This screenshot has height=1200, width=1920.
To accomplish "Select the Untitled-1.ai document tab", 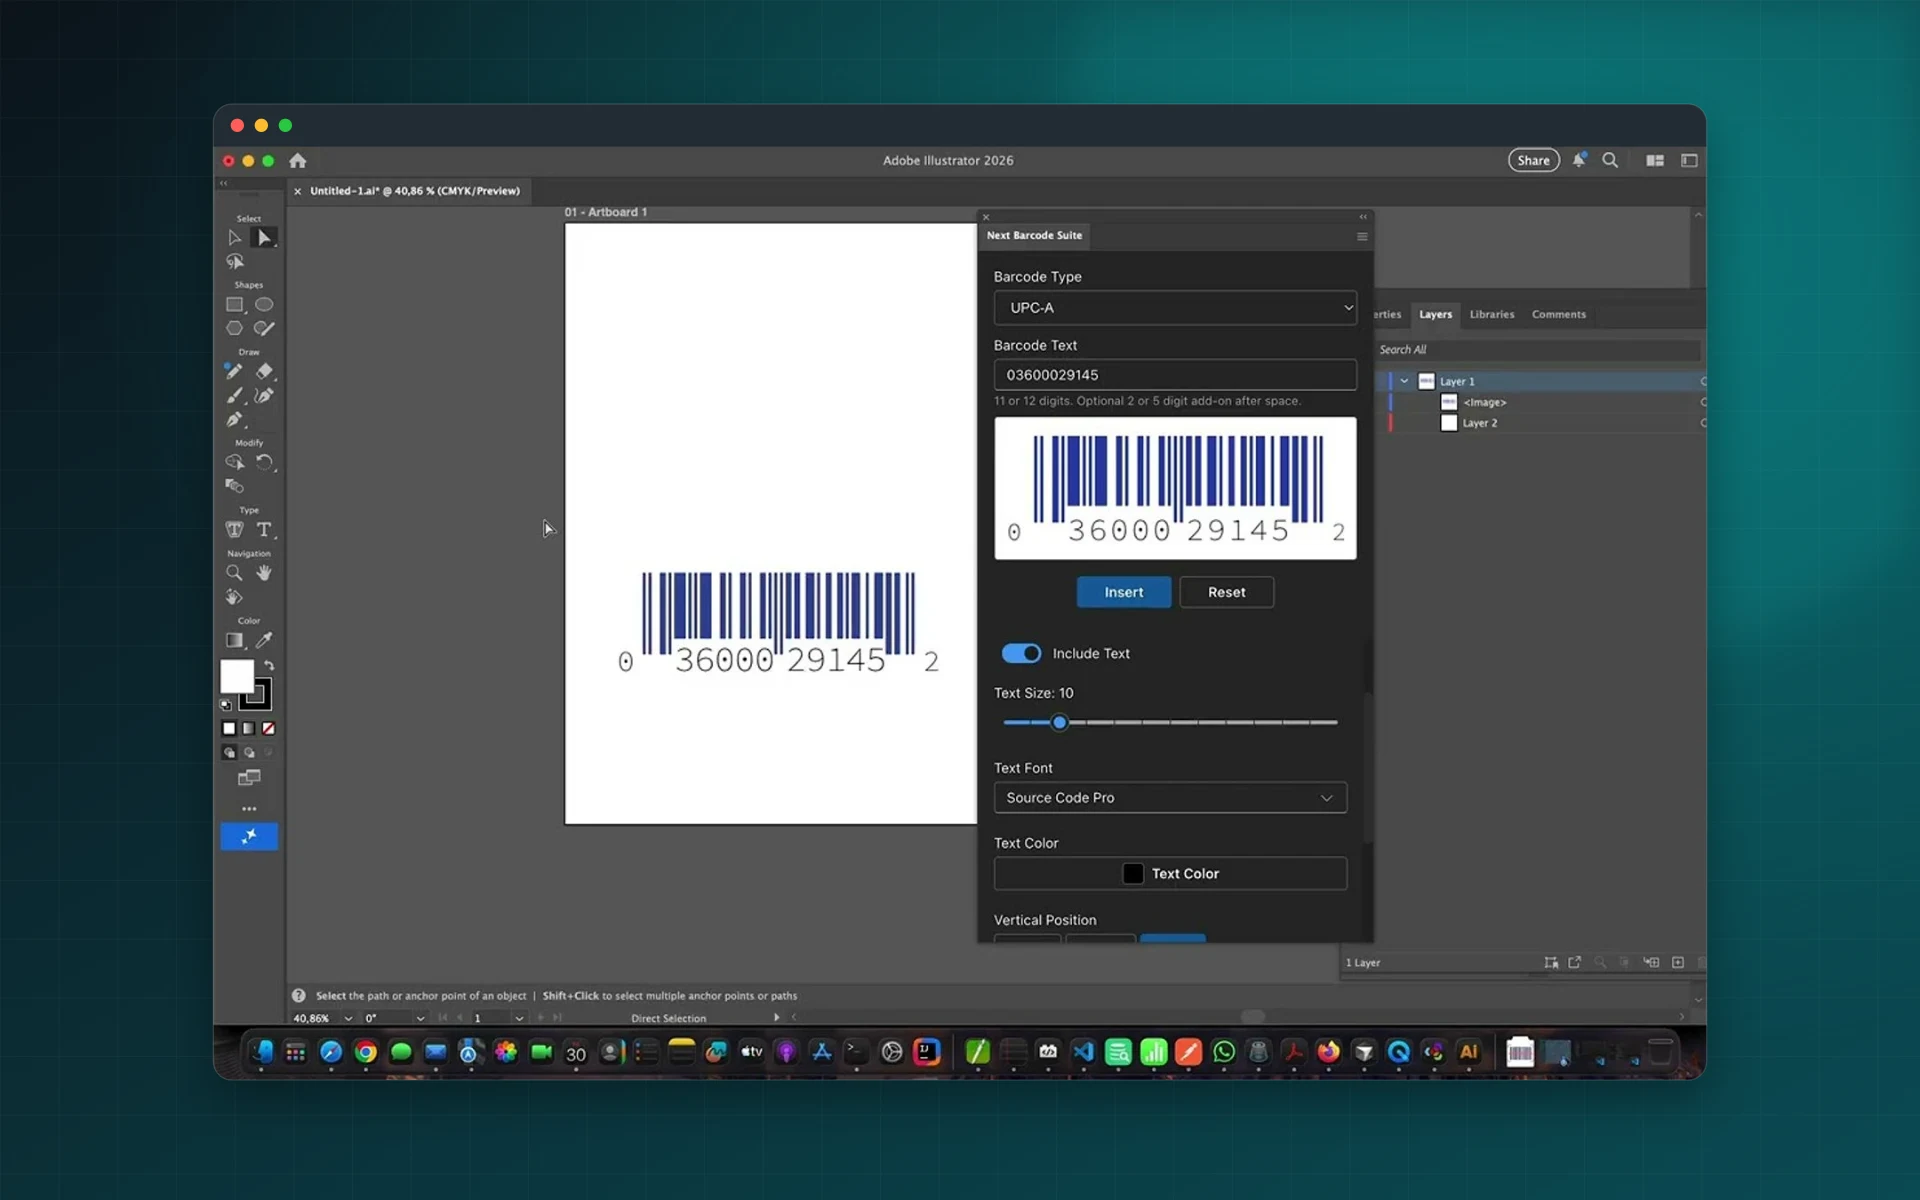I will click(x=415, y=191).
